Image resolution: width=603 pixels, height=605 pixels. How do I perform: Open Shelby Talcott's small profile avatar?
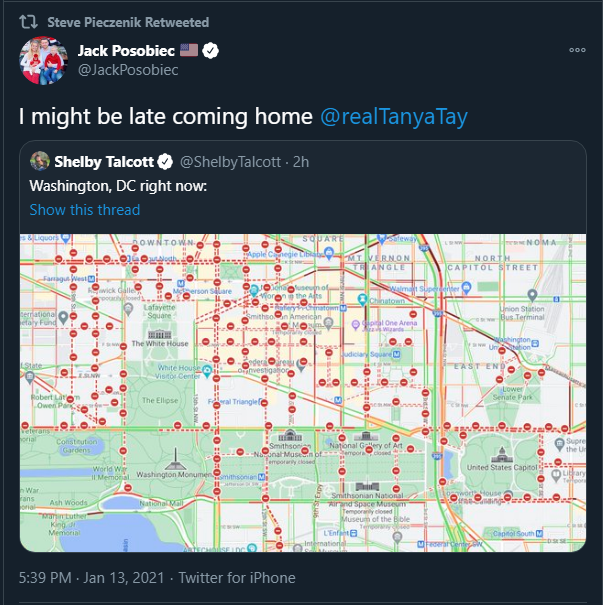tap(40, 161)
